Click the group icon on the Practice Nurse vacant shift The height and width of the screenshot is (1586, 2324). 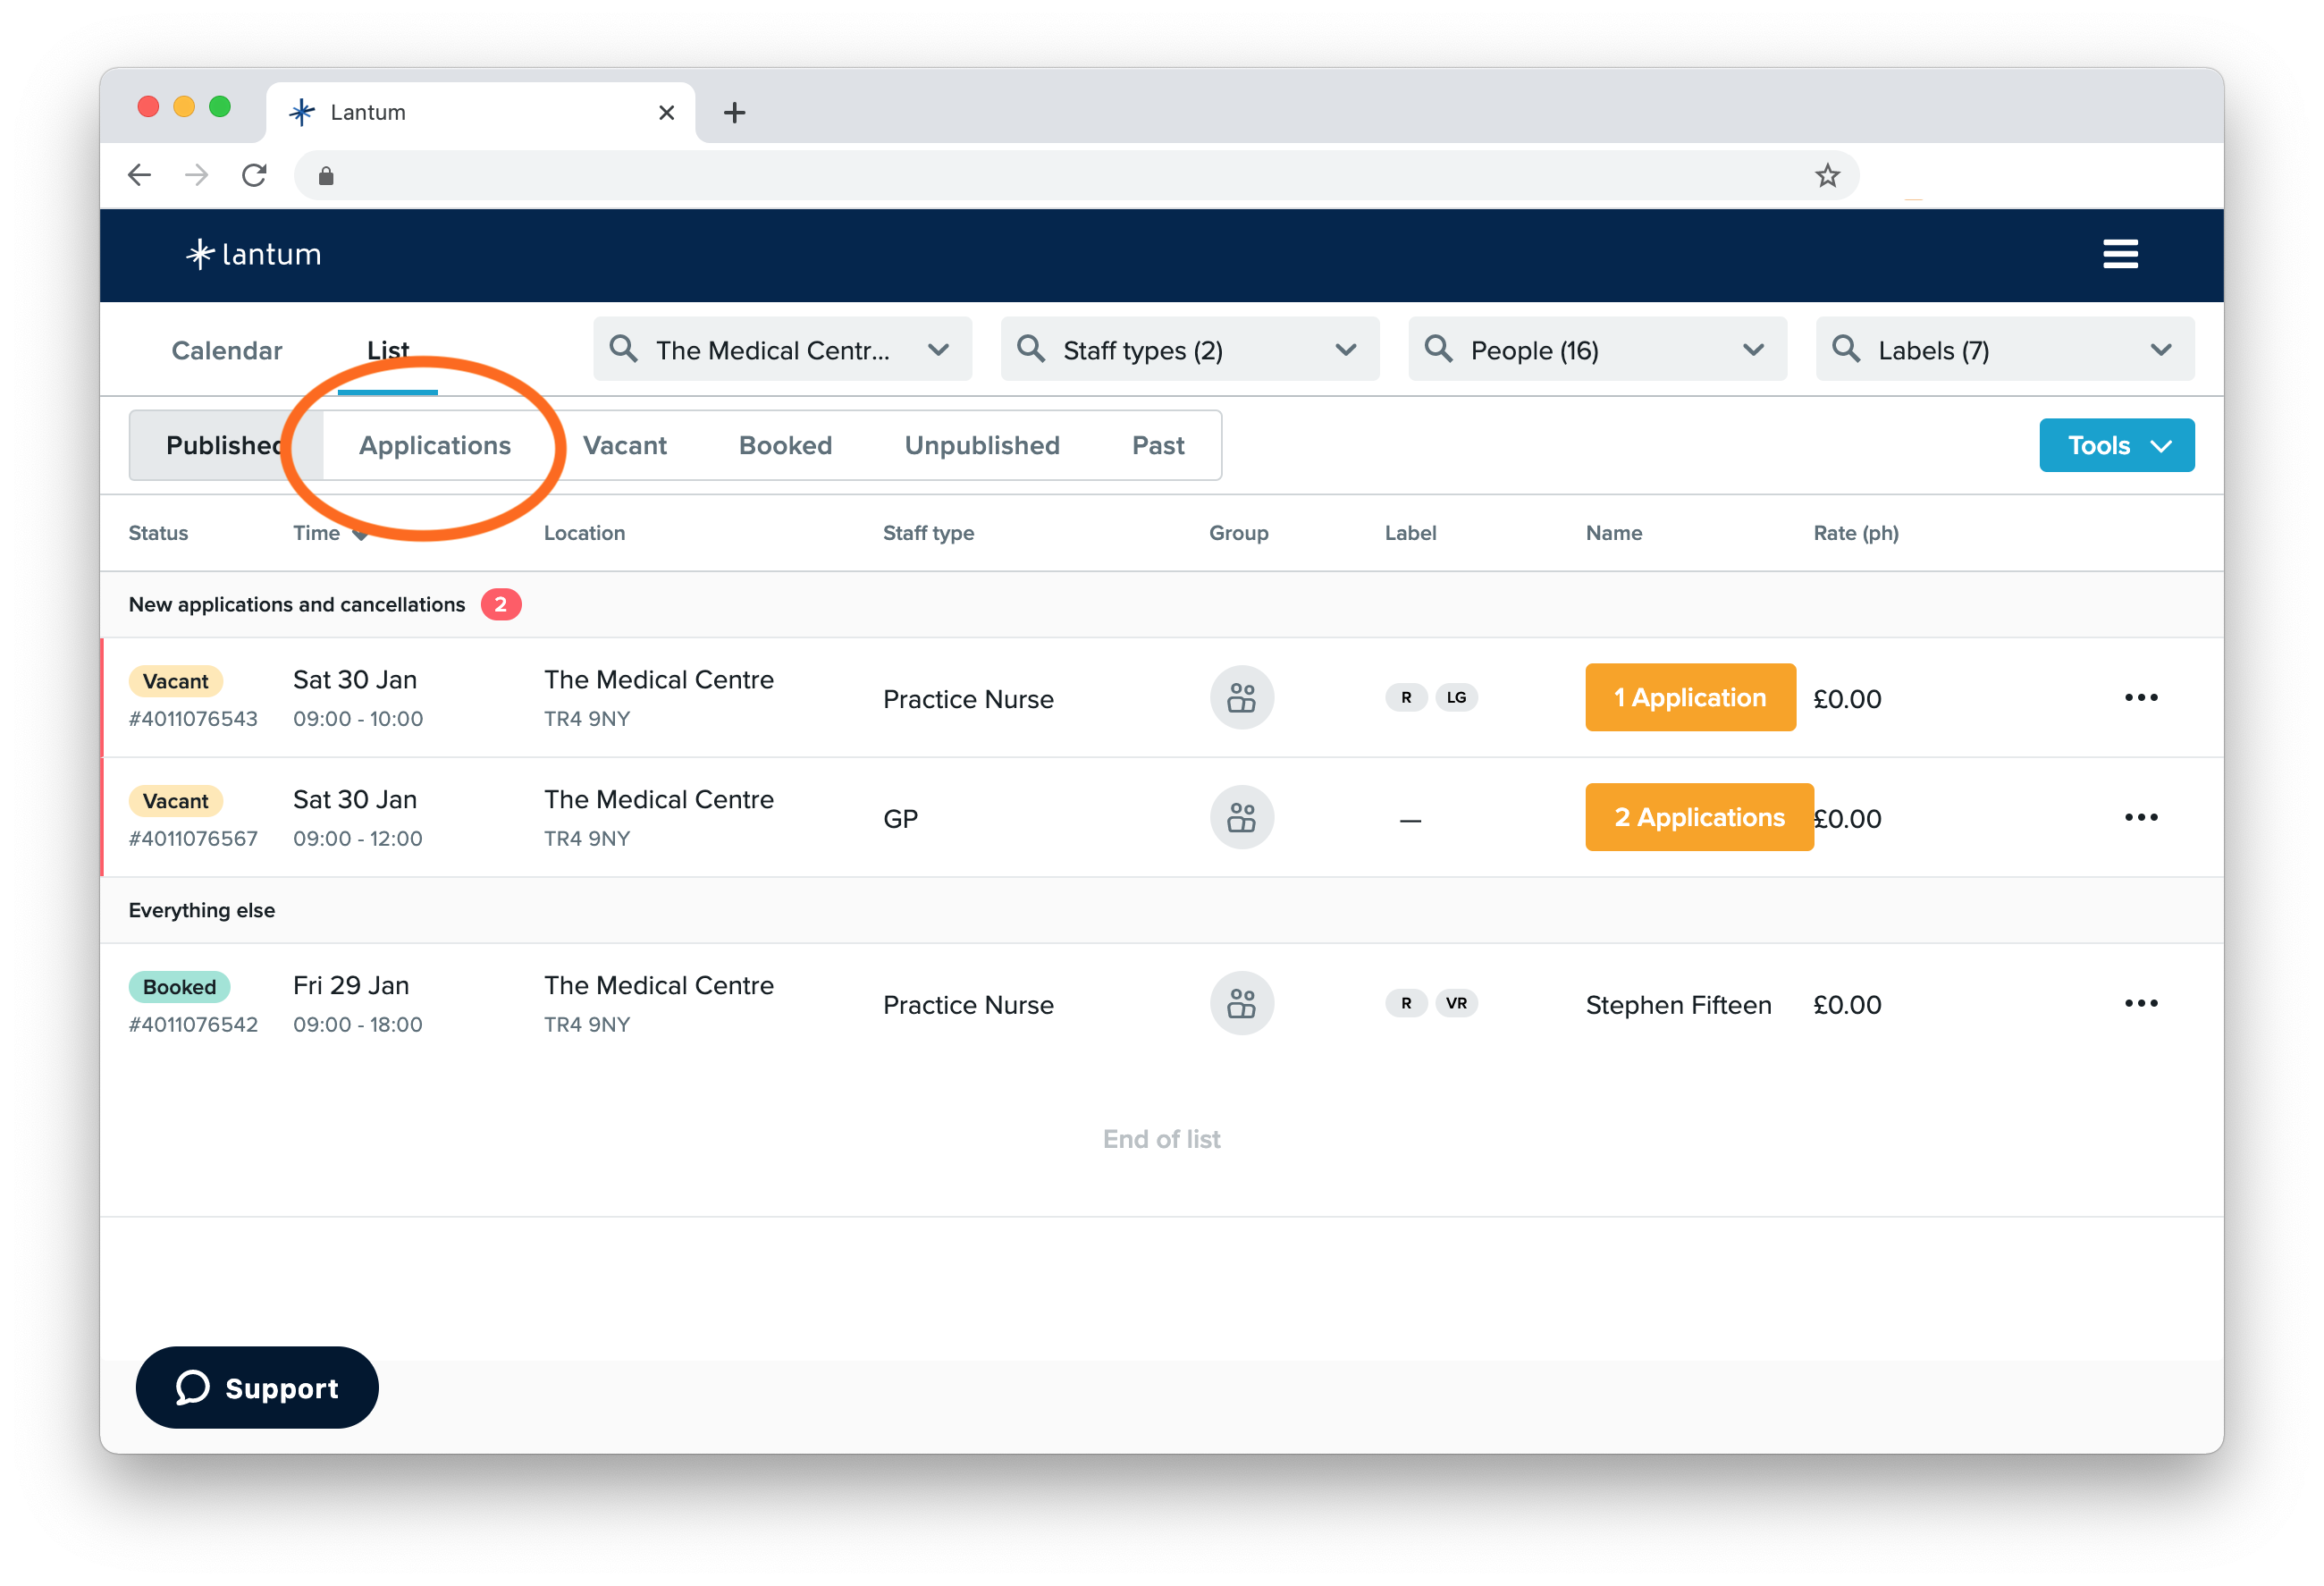pyautogui.click(x=1241, y=697)
